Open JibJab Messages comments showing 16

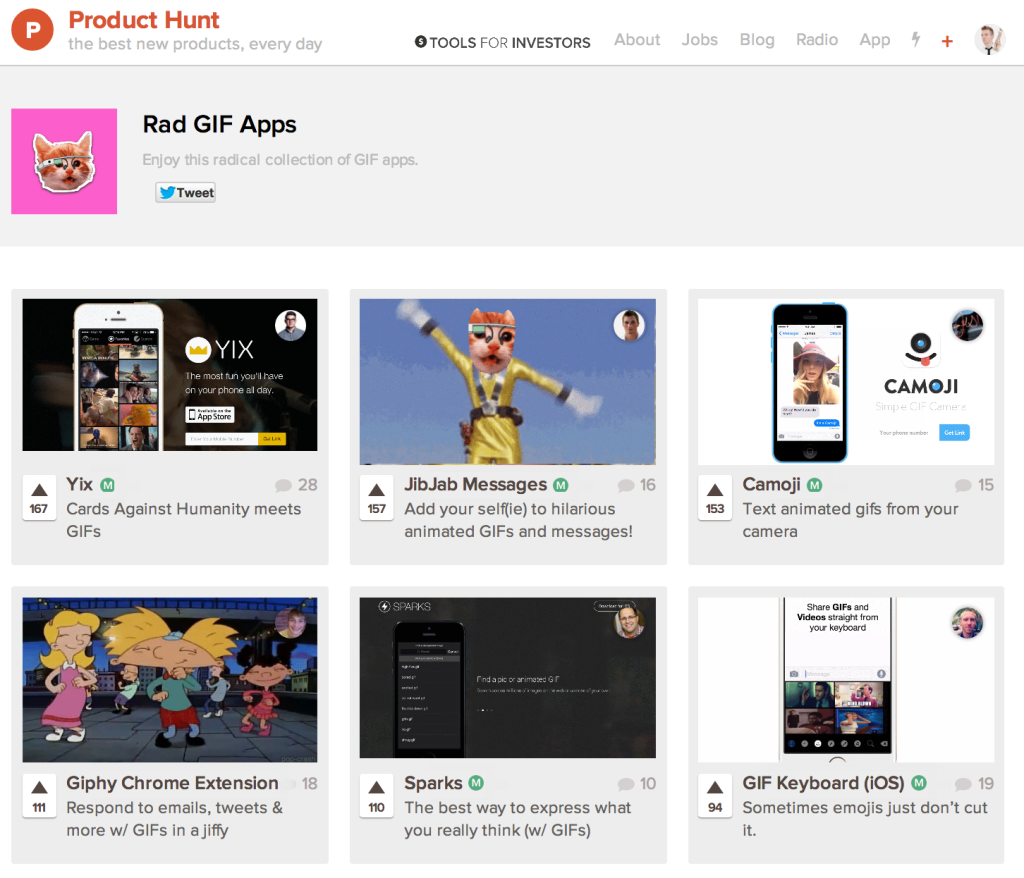pos(637,485)
